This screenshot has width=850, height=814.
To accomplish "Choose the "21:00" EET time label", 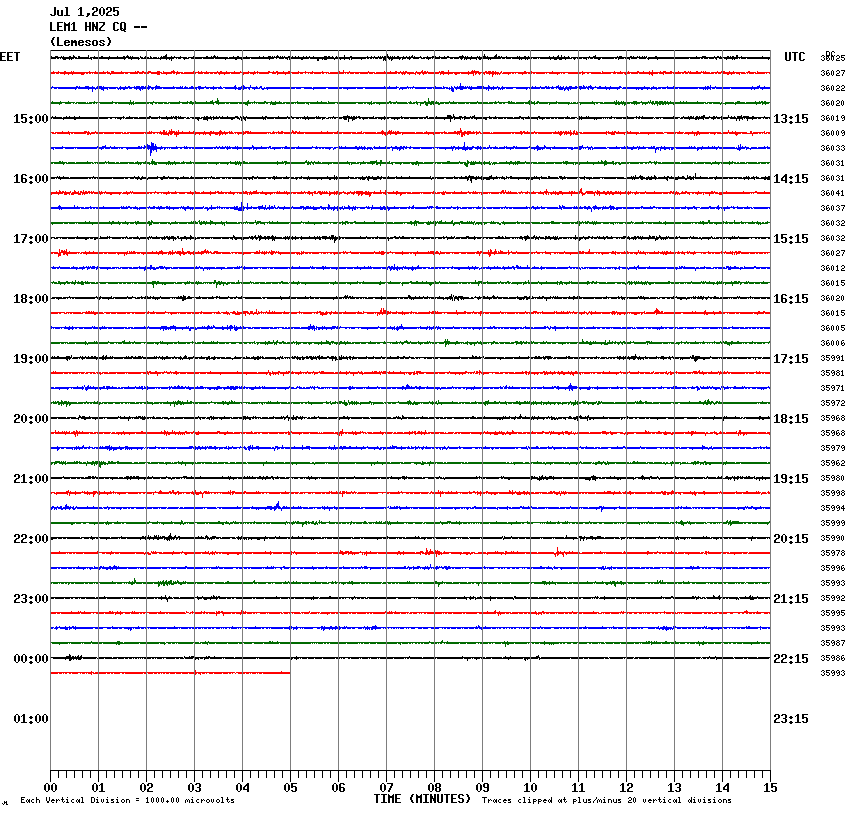I will (x=31, y=479).
